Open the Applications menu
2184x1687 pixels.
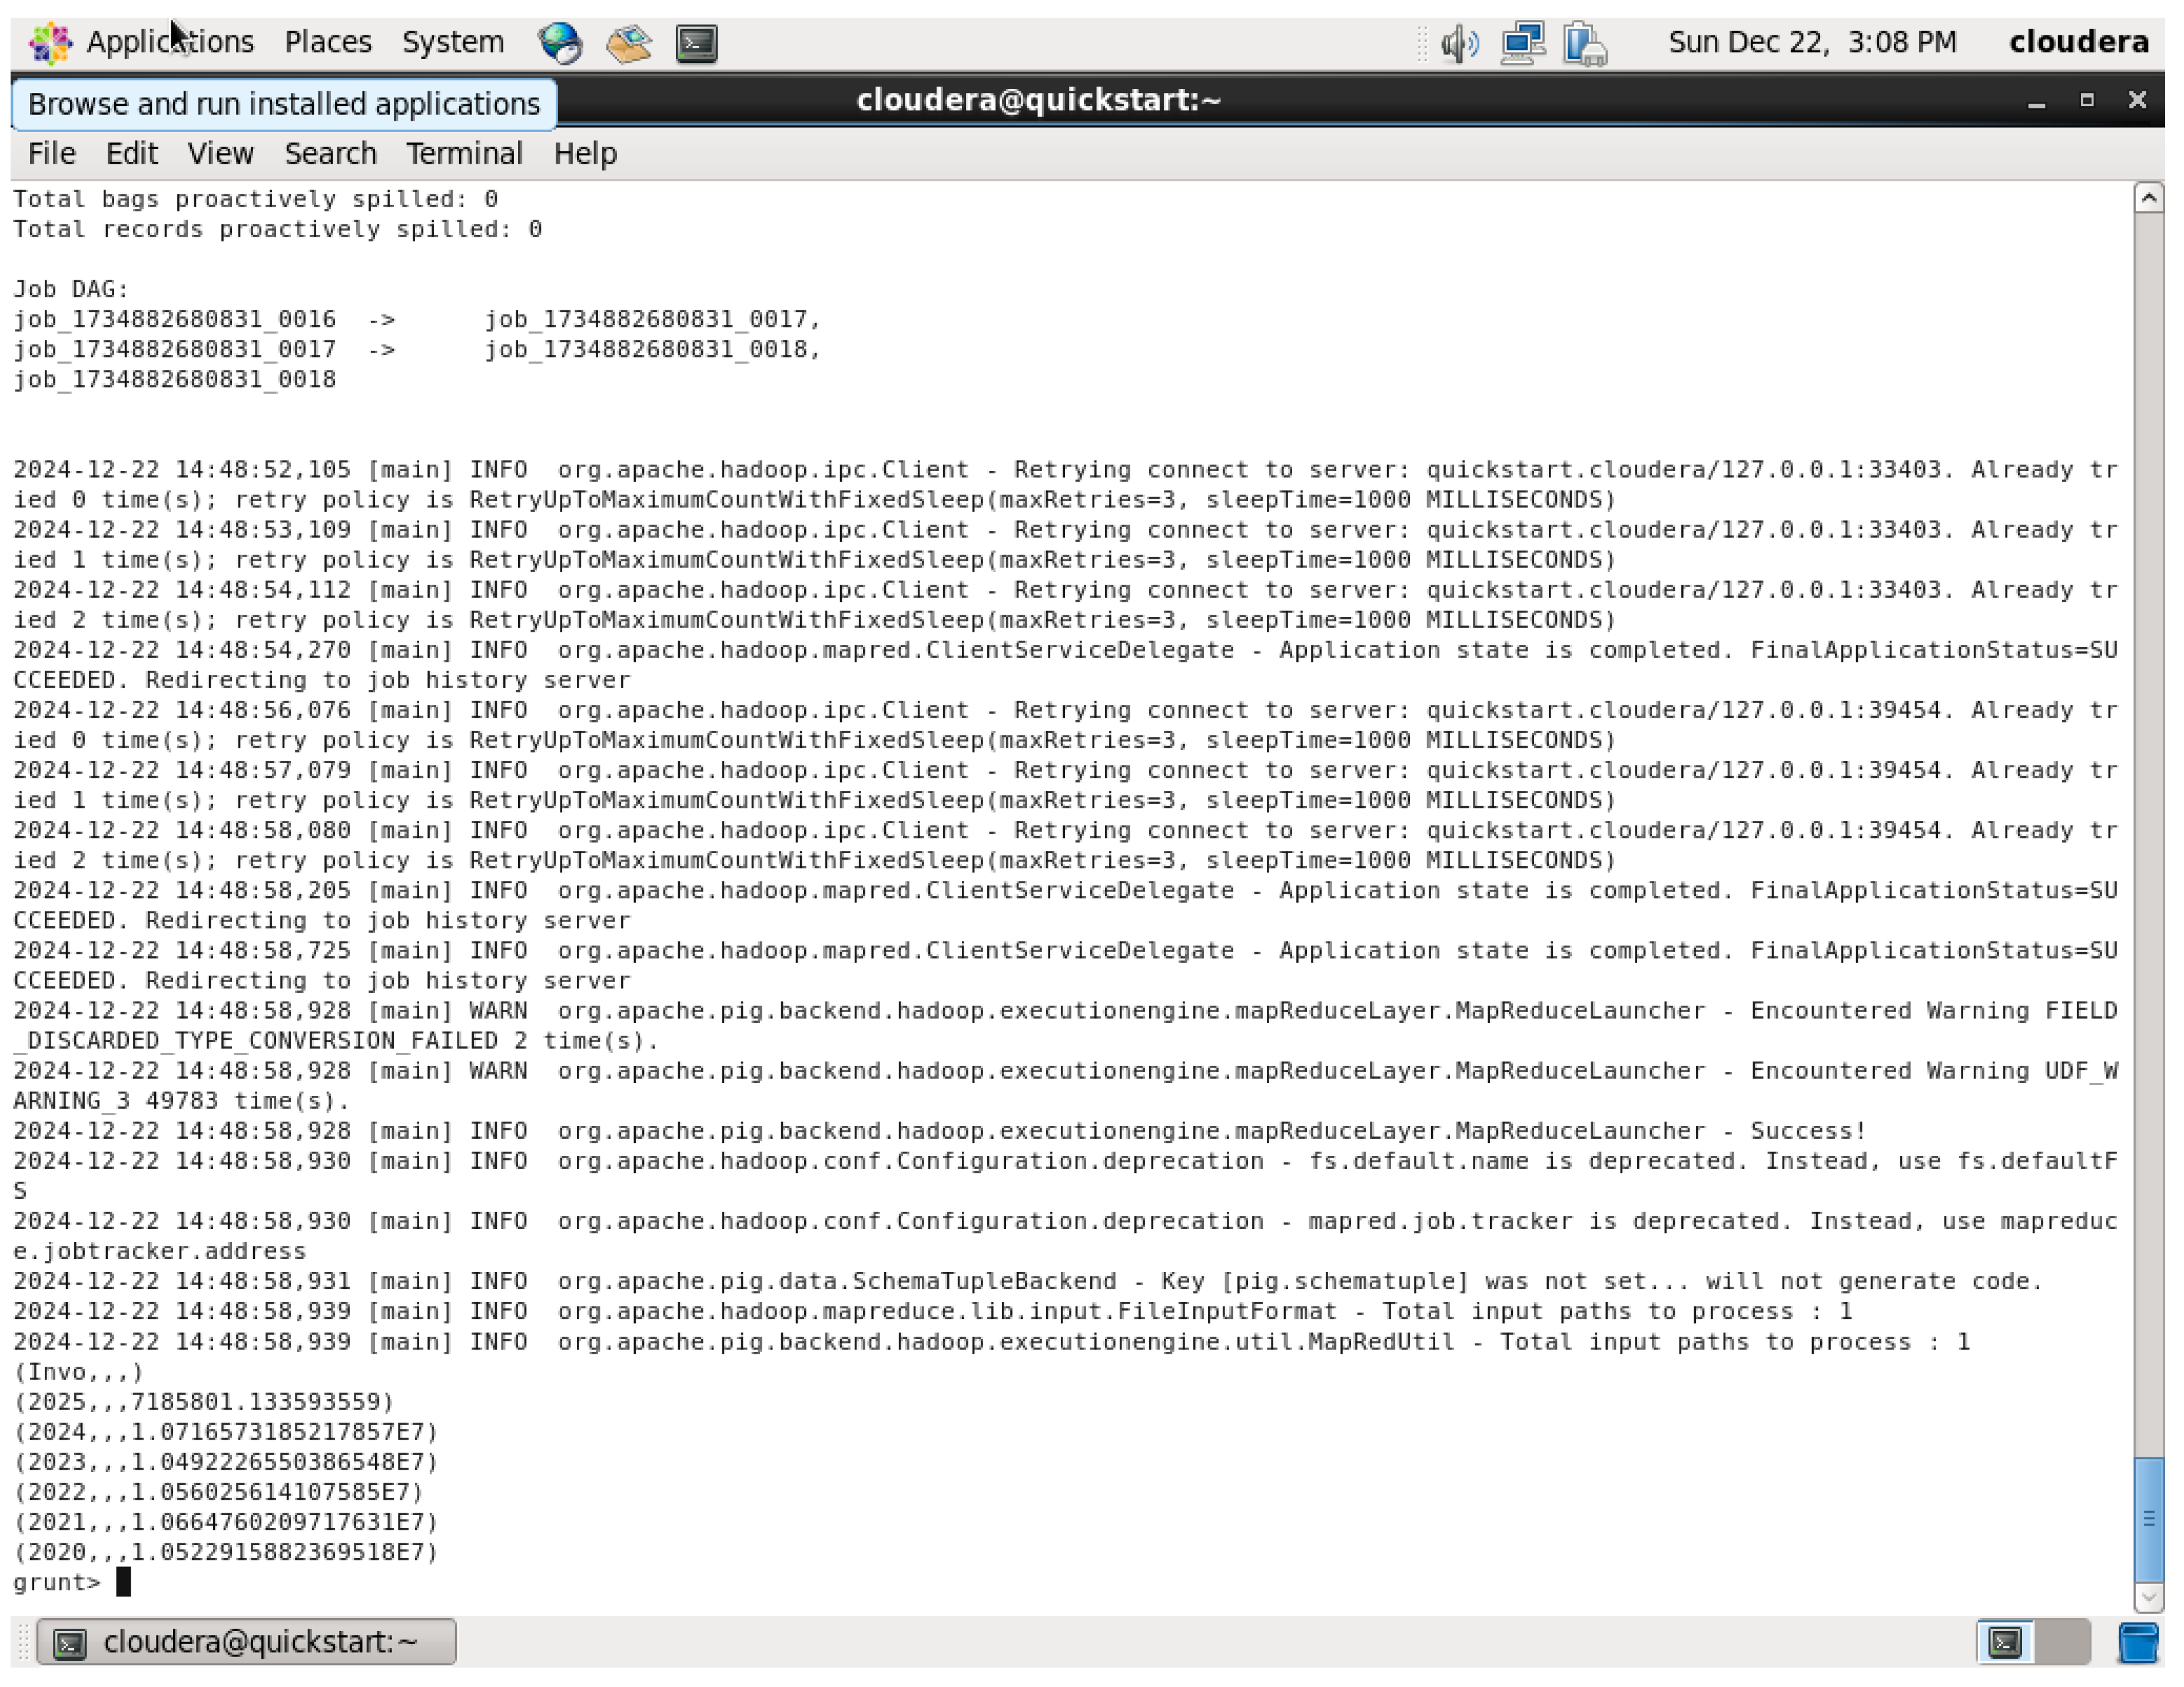point(170,42)
